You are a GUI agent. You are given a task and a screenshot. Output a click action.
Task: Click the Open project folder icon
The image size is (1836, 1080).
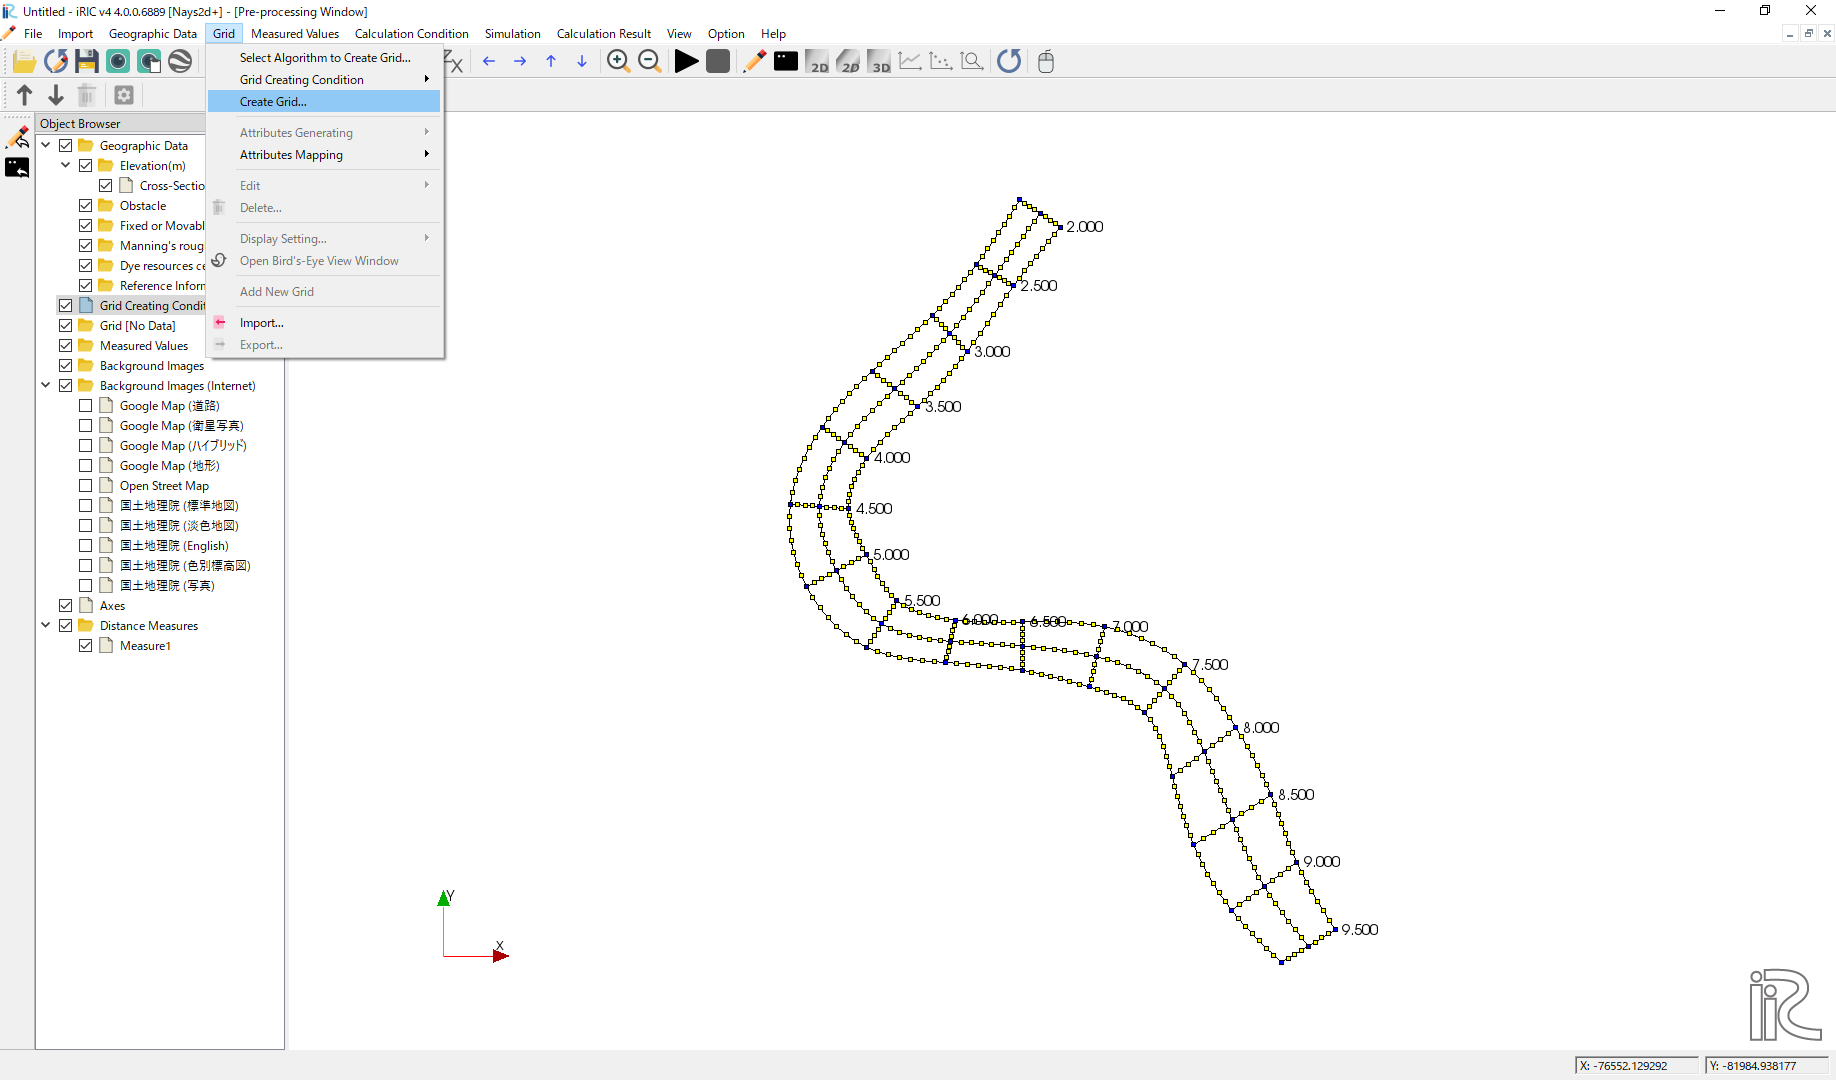[24, 62]
